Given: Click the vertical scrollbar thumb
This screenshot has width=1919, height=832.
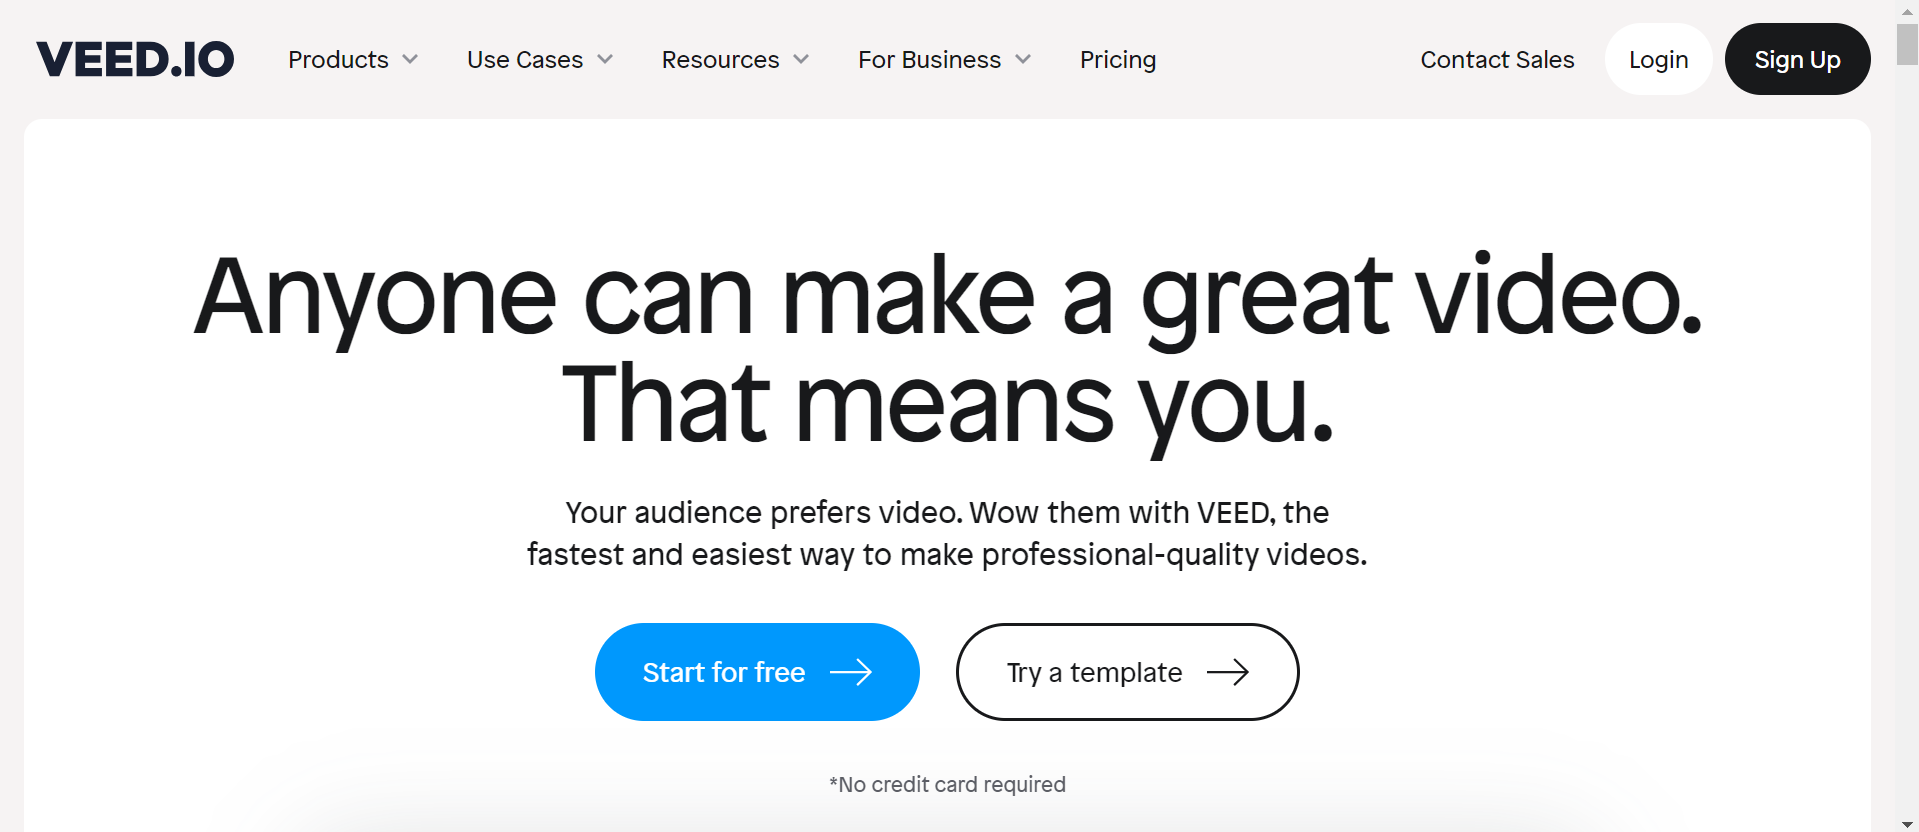Looking at the screenshot, I should pos(1907,44).
